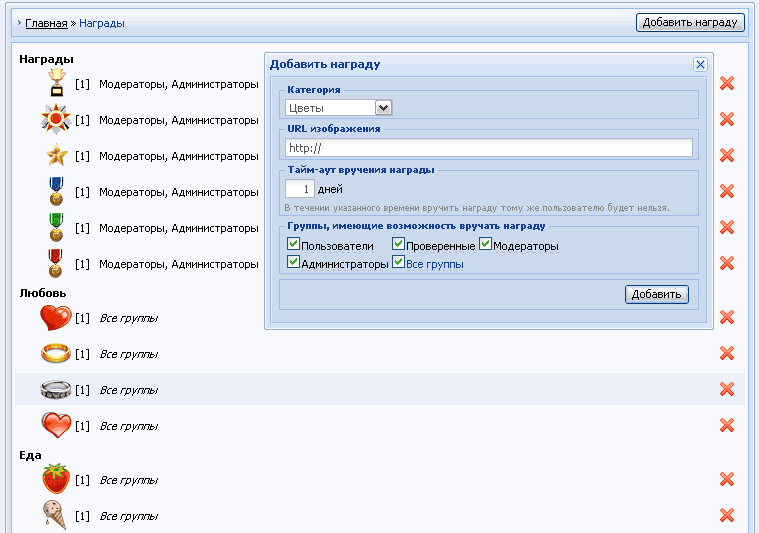Focus the timeout days number field
Image resolution: width=759 pixels, height=533 pixels.
[300, 188]
